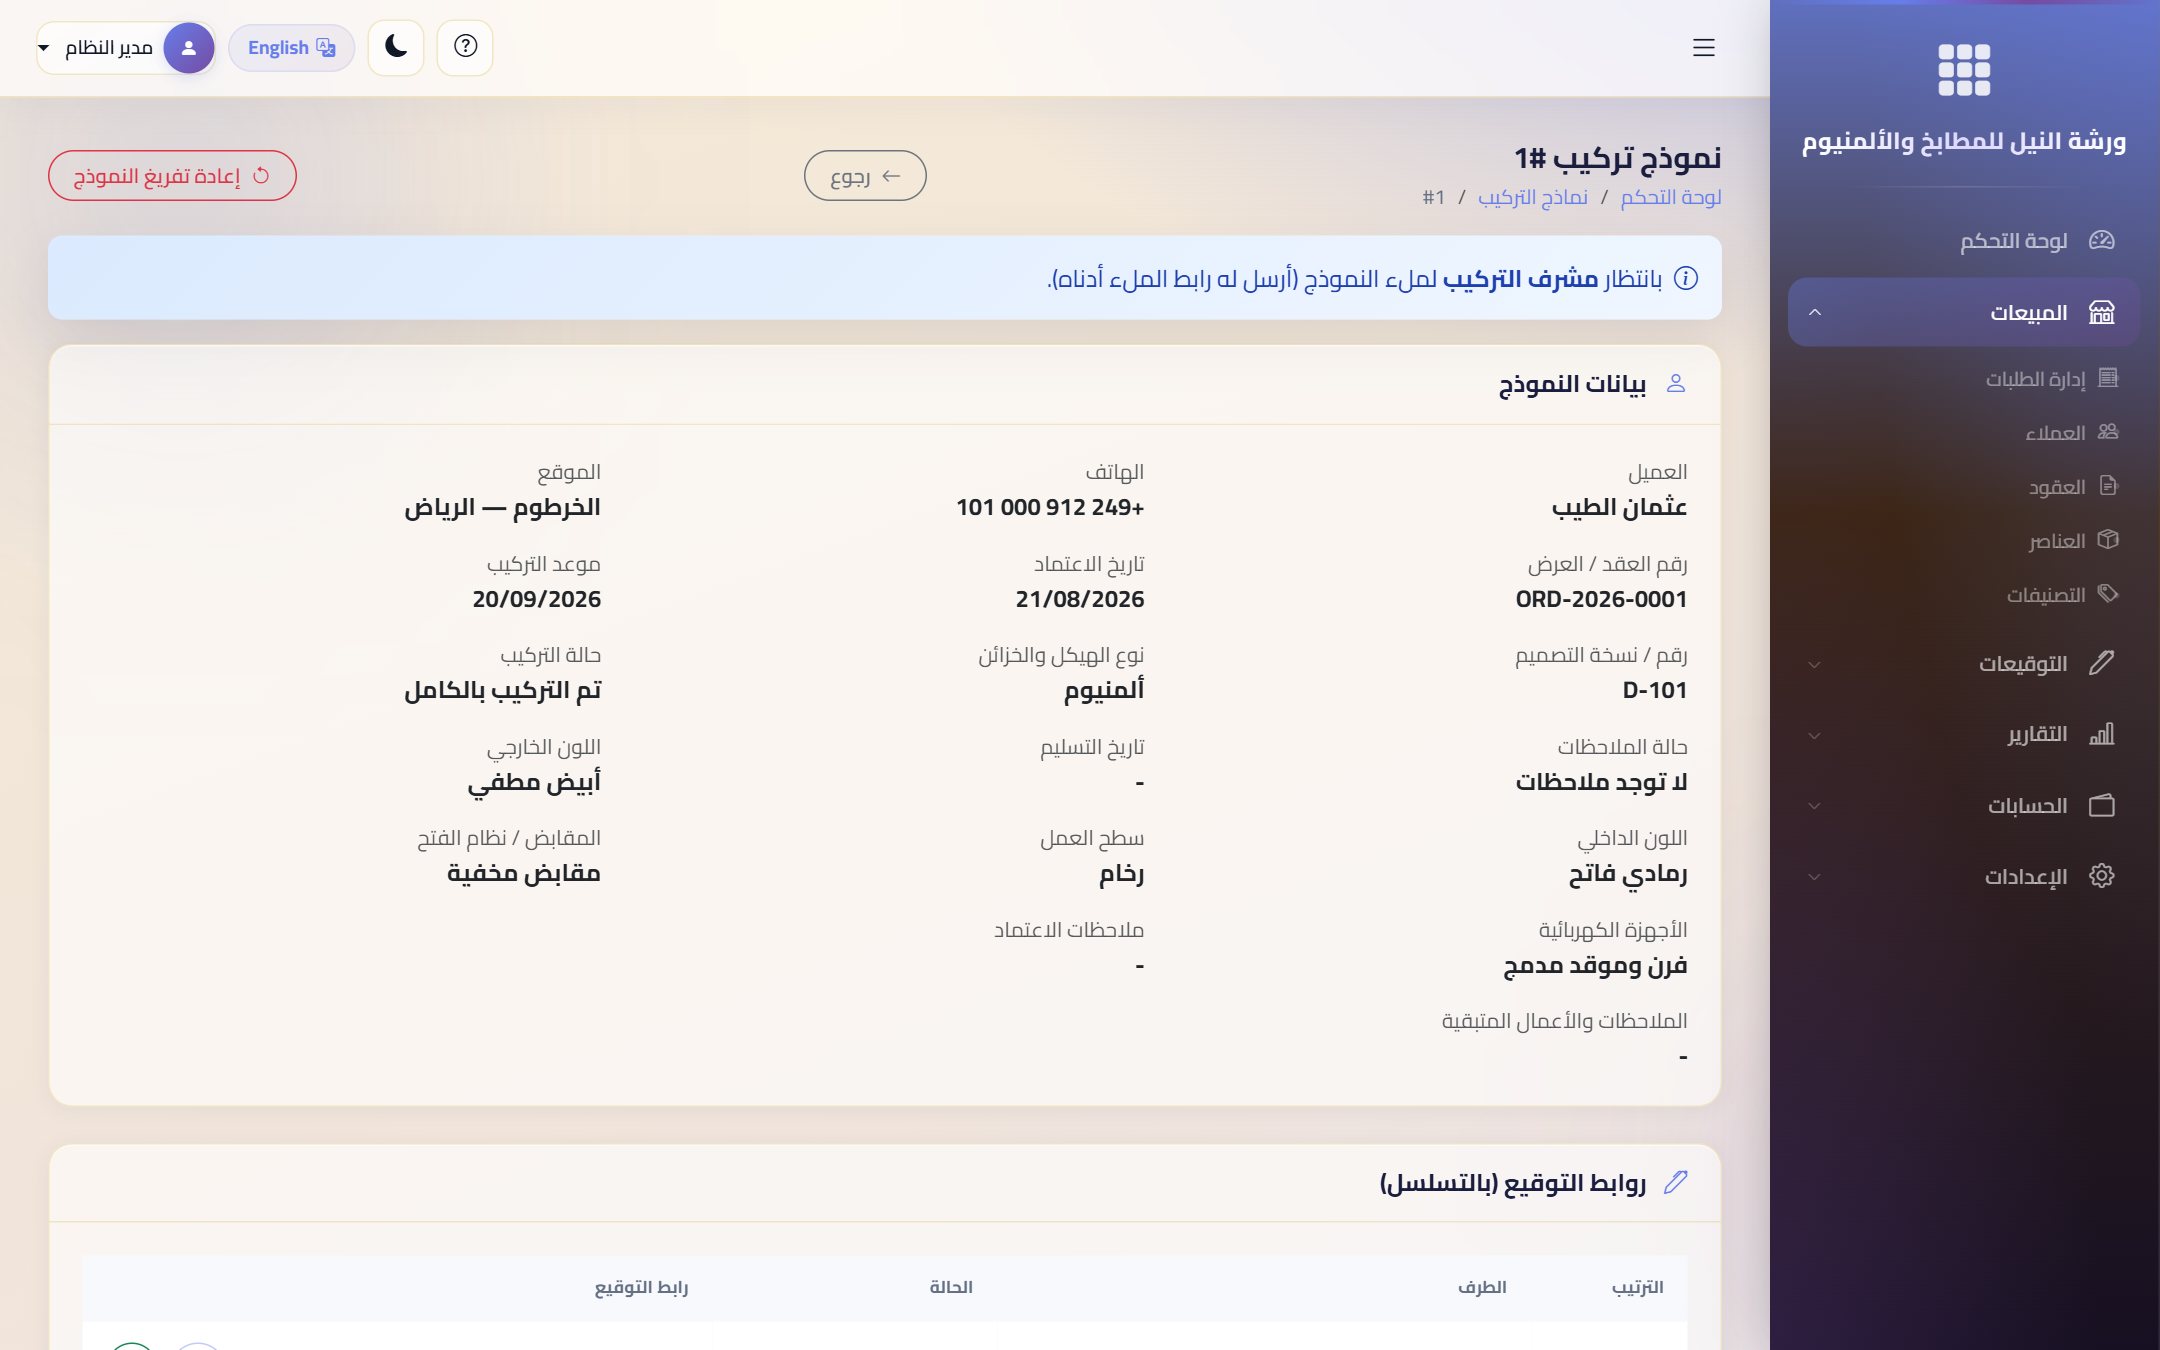The width and height of the screenshot is (2160, 1350).
Task: Expand the الإعدادات sidebar section
Action: [x=1964, y=877]
